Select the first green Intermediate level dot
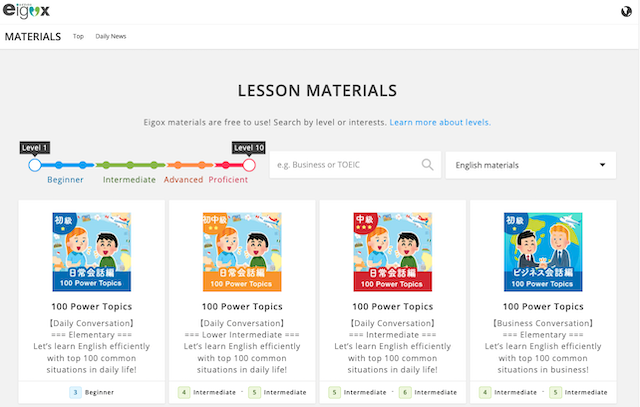 (106, 165)
